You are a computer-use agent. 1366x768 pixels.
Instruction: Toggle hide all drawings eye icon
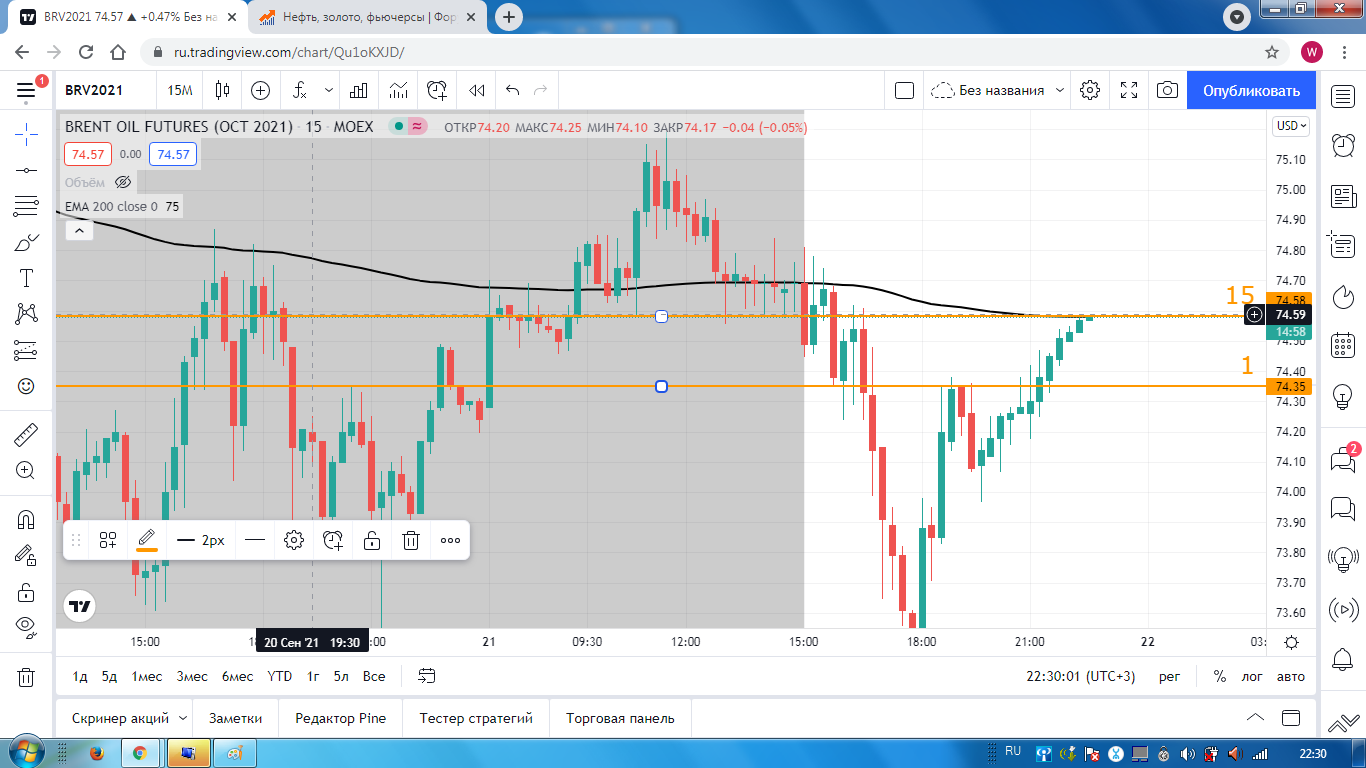coord(26,627)
